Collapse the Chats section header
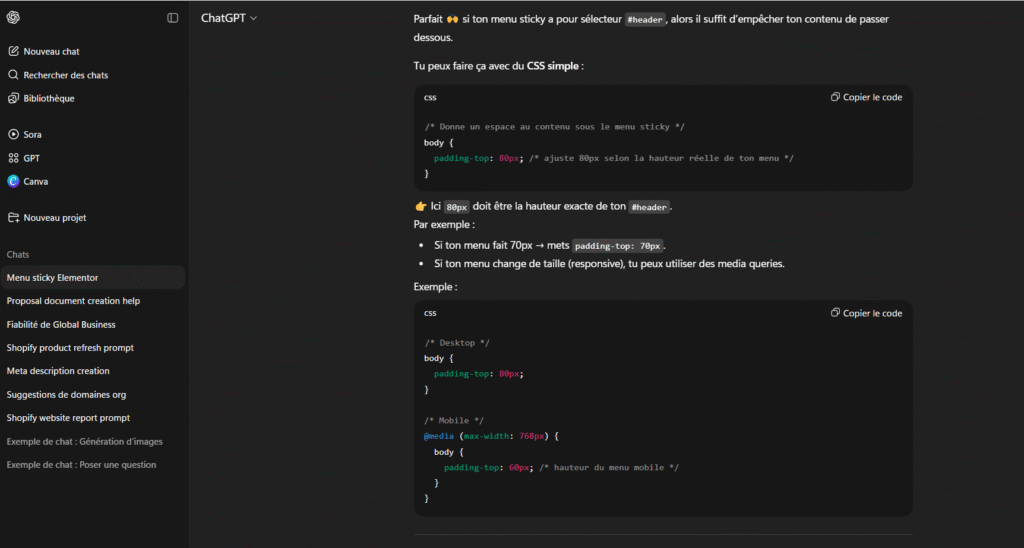1024x548 pixels. click(x=18, y=255)
